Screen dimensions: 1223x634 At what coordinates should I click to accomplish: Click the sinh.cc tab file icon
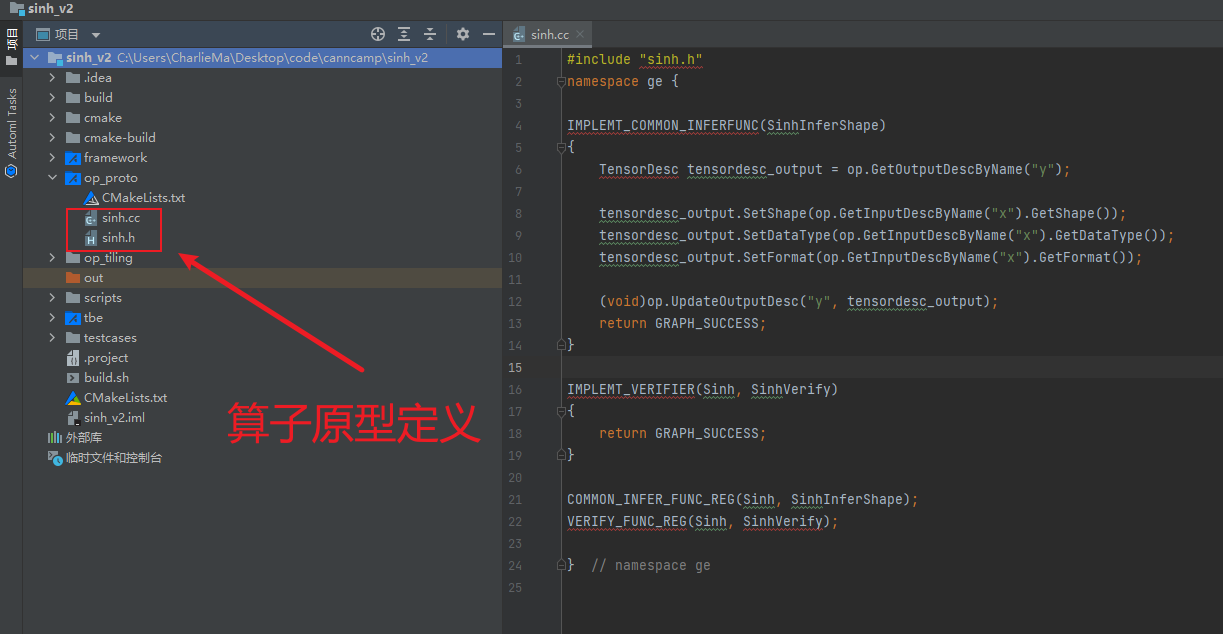pos(519,34)
